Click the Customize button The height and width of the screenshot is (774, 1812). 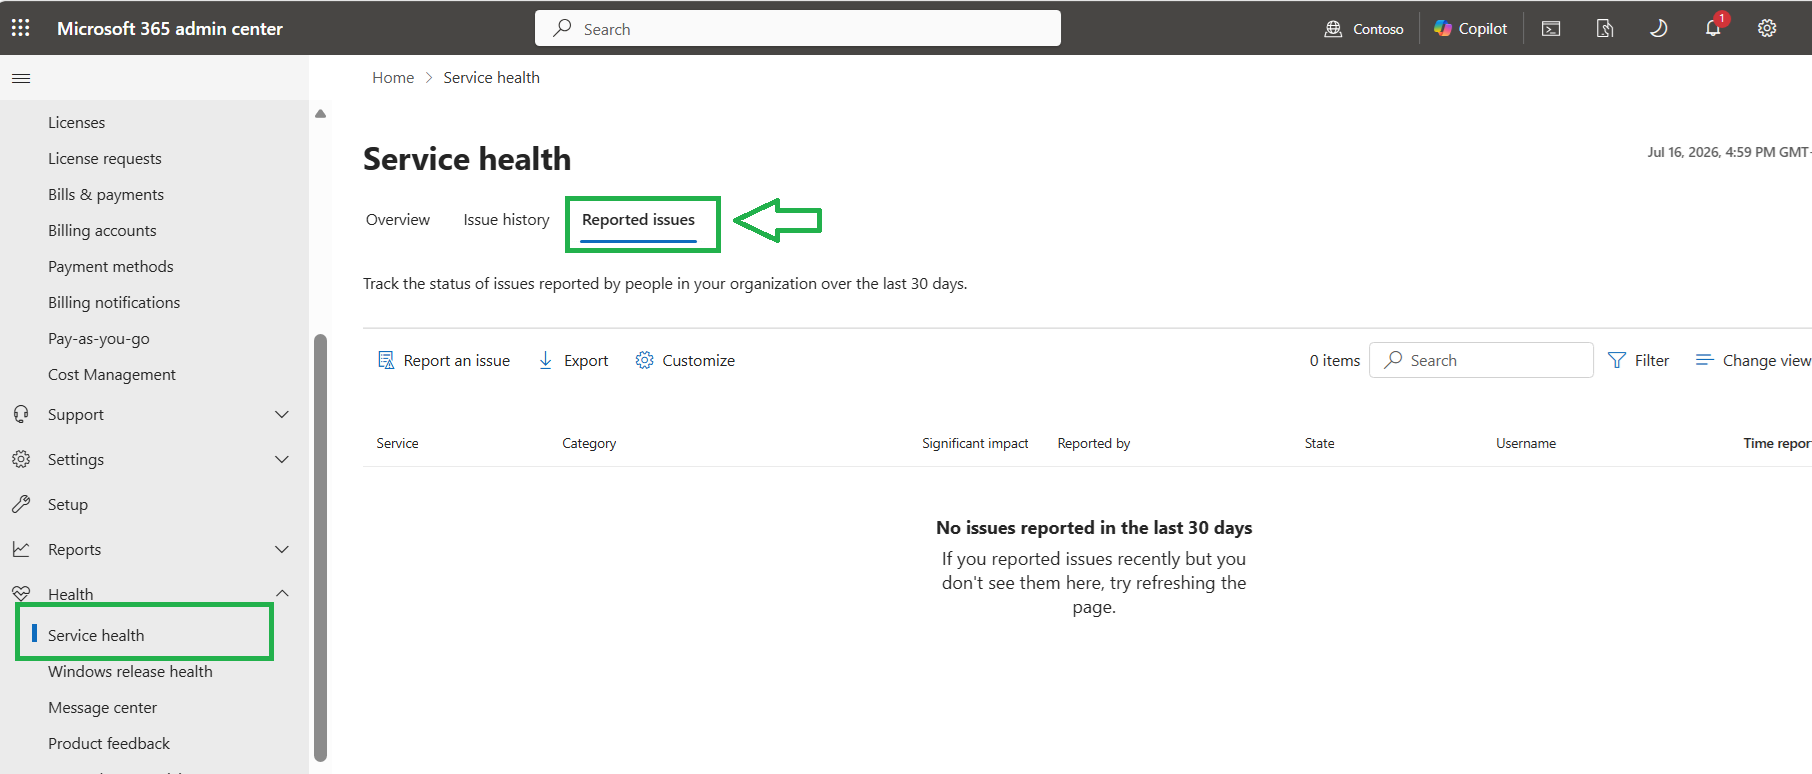tap(685, 360)
